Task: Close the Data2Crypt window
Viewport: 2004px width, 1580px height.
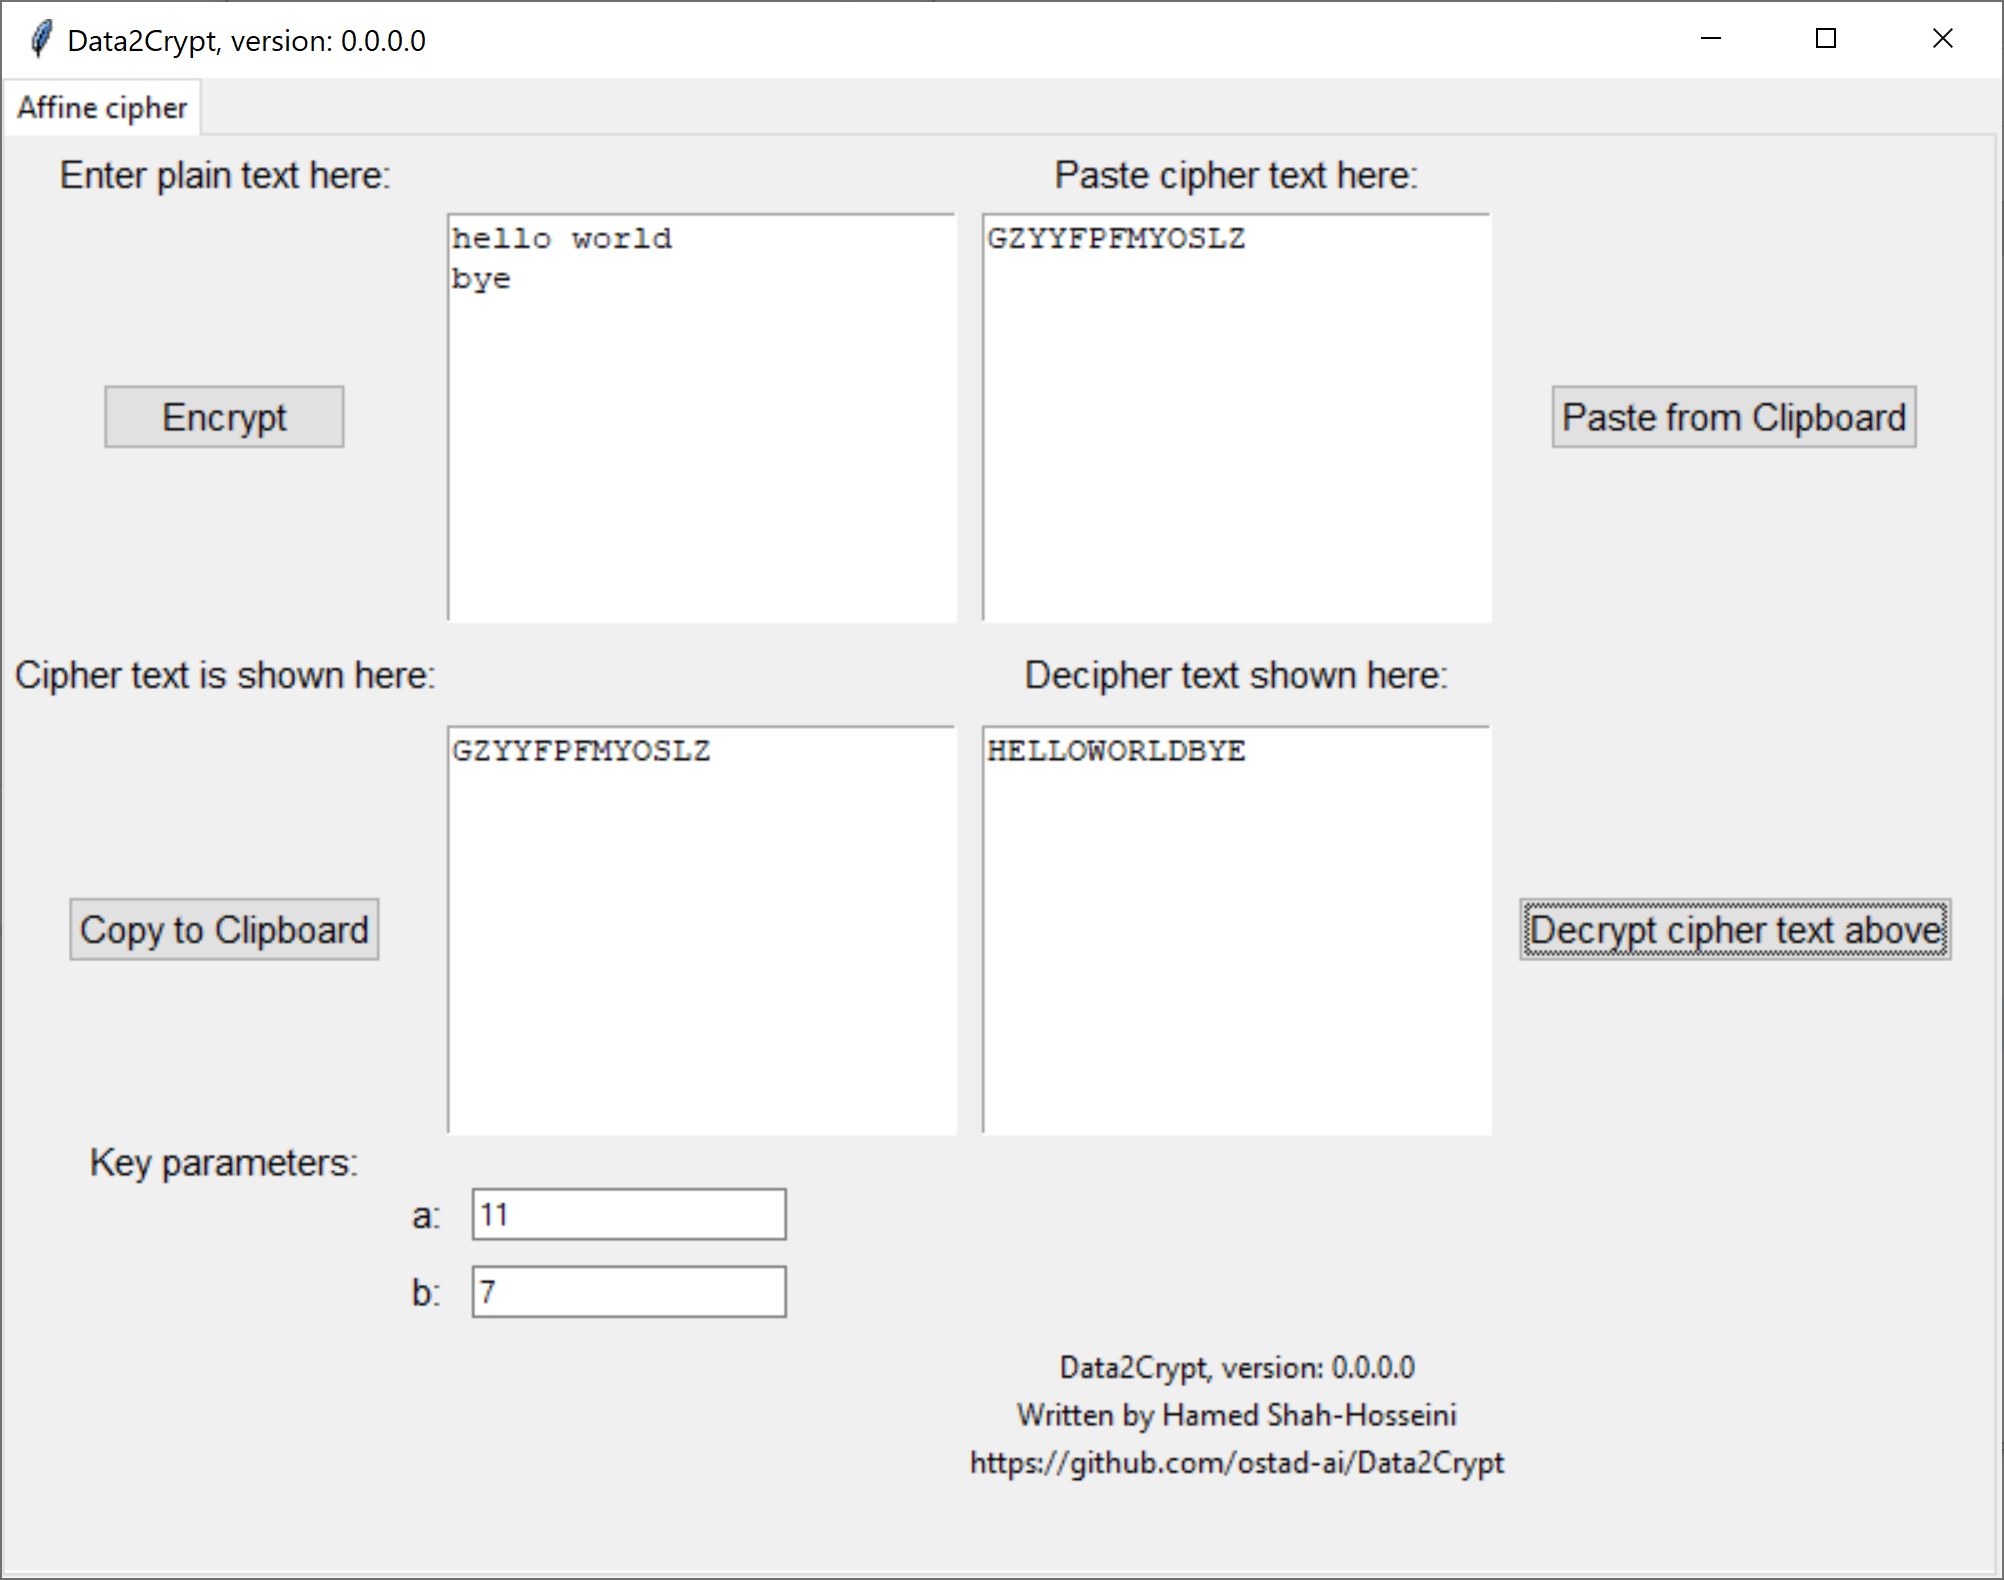Action: pyautogui.click(x=1942, y=39)
